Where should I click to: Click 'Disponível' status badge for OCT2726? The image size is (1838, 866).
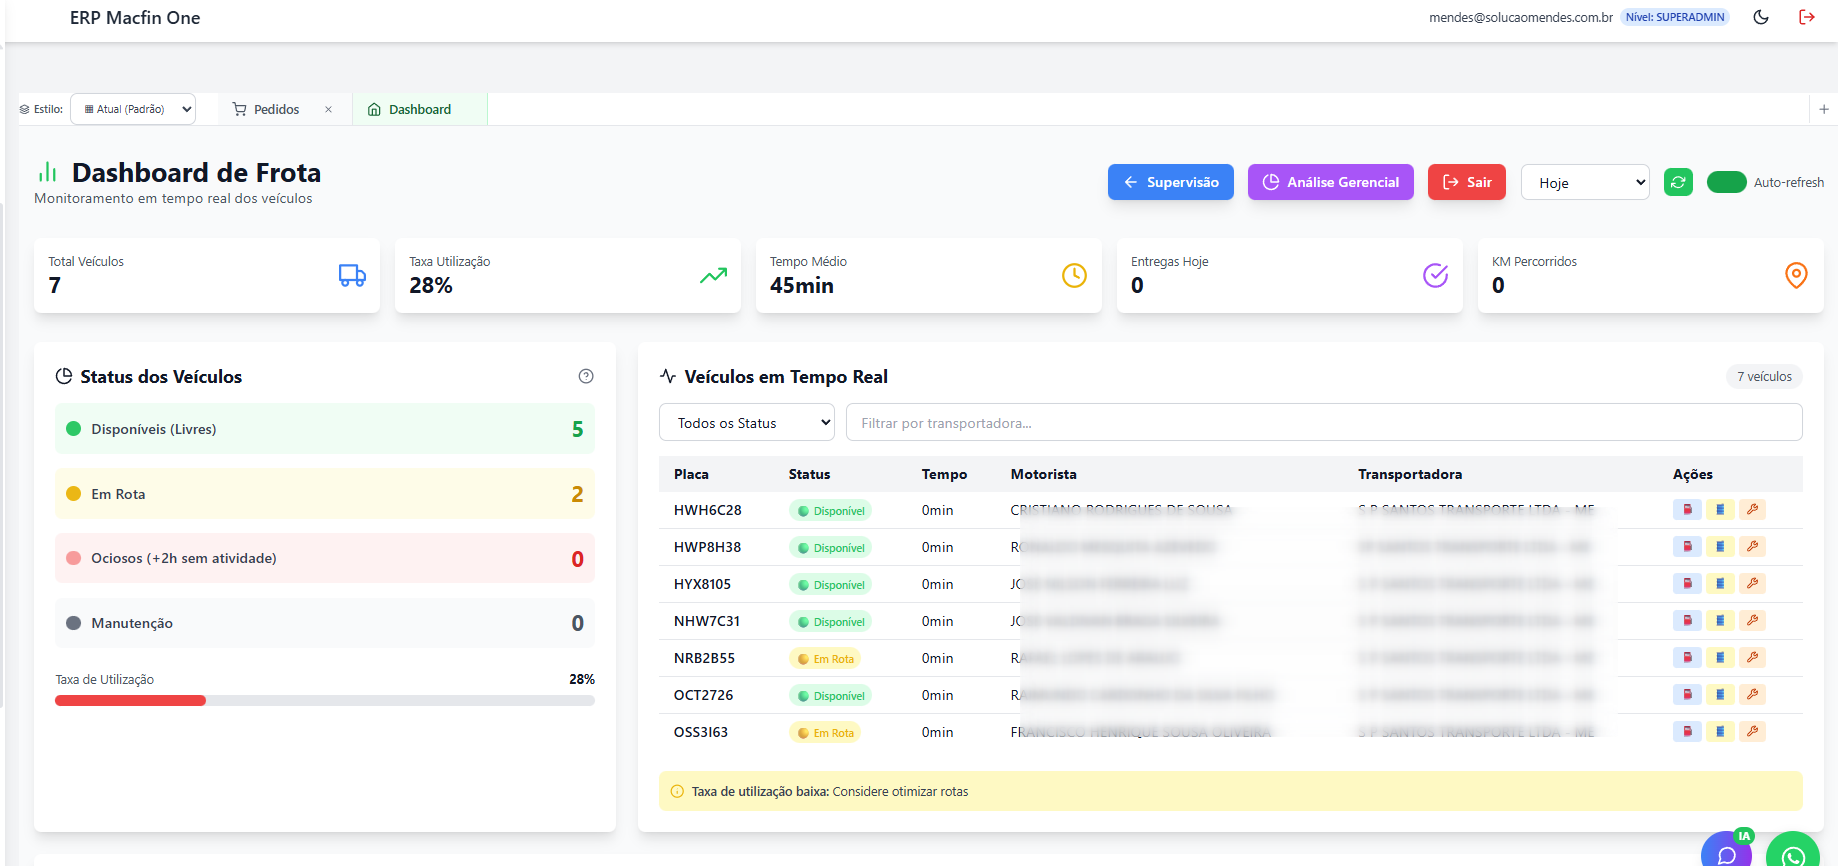830,696
